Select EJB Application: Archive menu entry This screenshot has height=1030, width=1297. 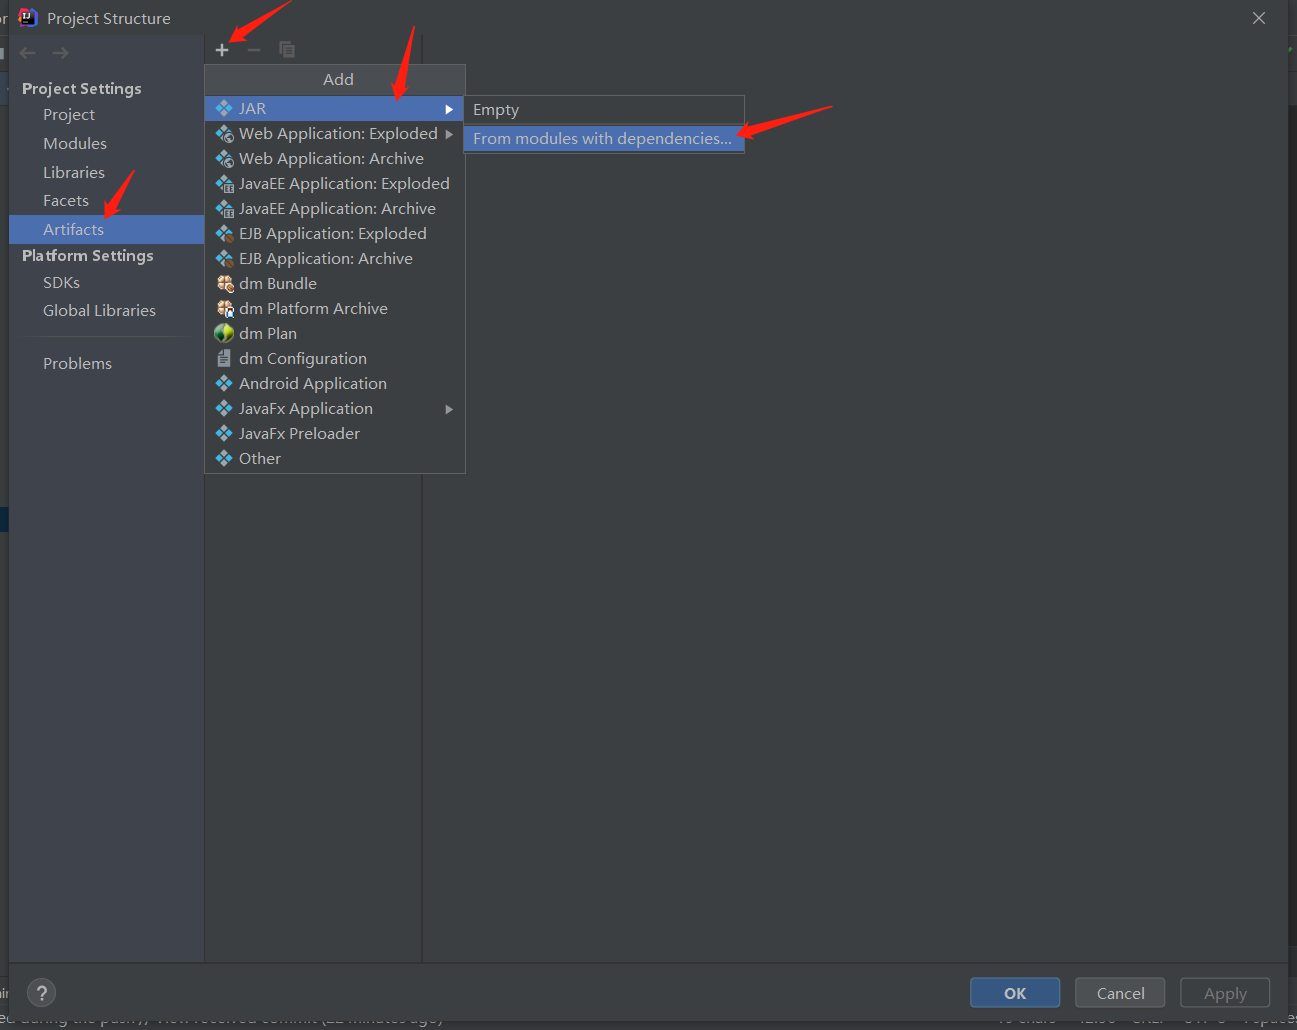334,258
